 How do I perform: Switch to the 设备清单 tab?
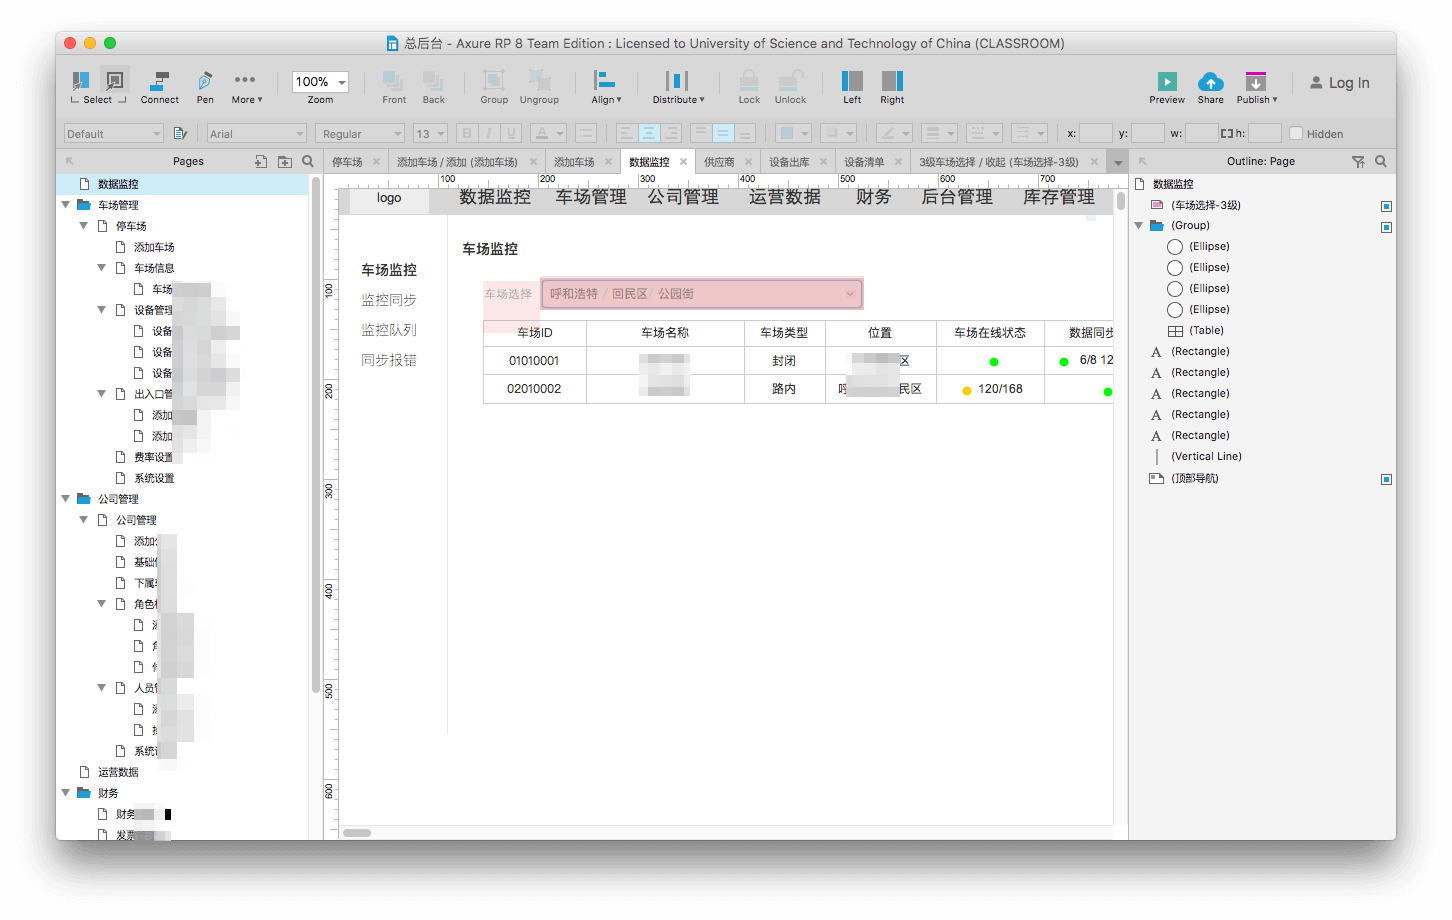click(863, 162)
